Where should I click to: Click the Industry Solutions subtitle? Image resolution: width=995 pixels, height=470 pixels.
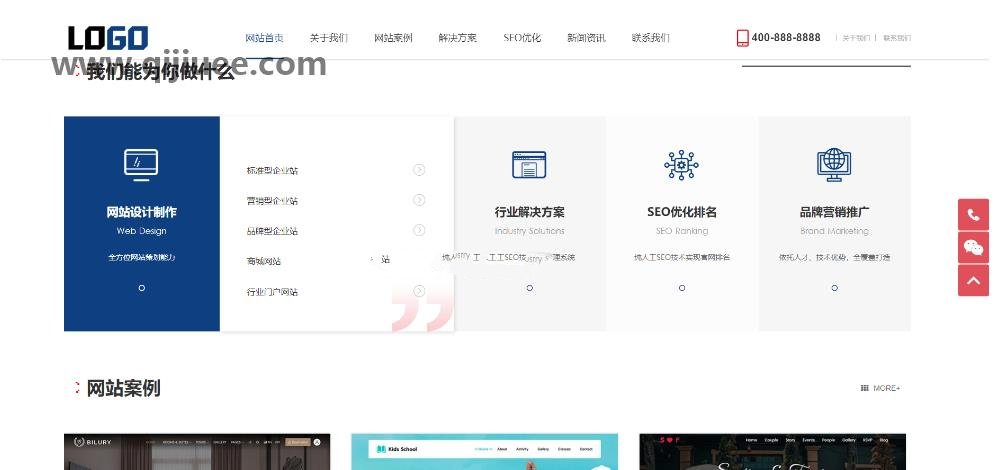[x=529, y=231]
